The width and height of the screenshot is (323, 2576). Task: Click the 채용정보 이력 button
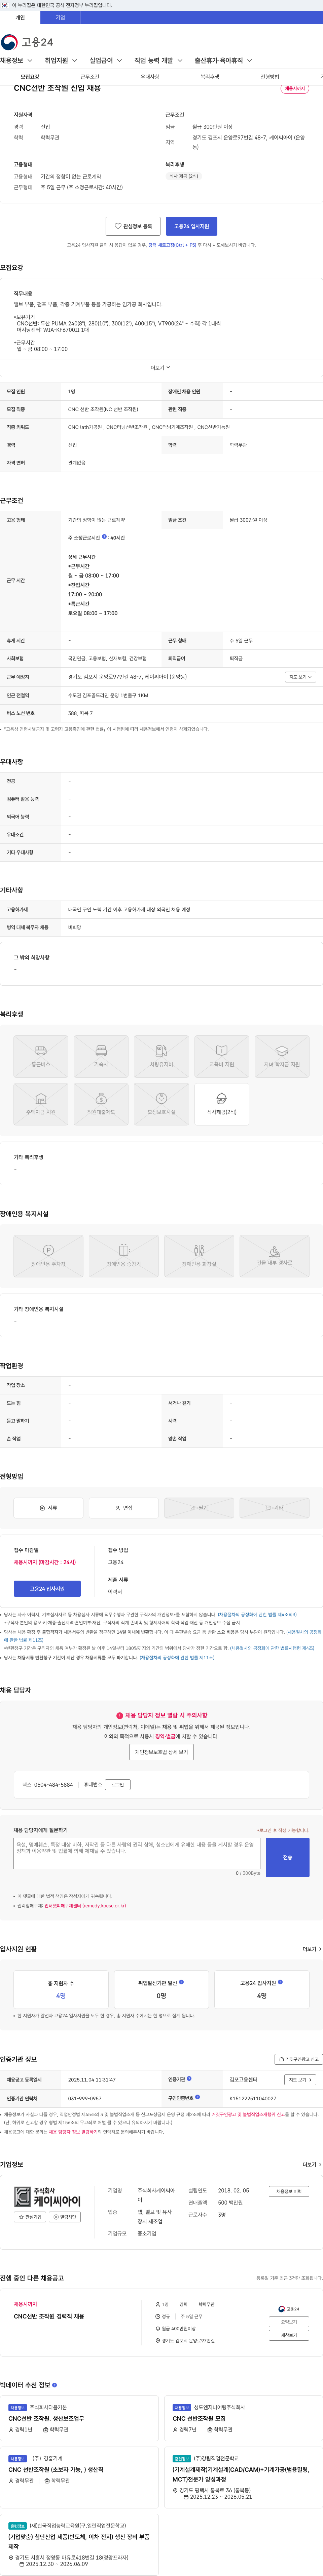[289, 2191]
